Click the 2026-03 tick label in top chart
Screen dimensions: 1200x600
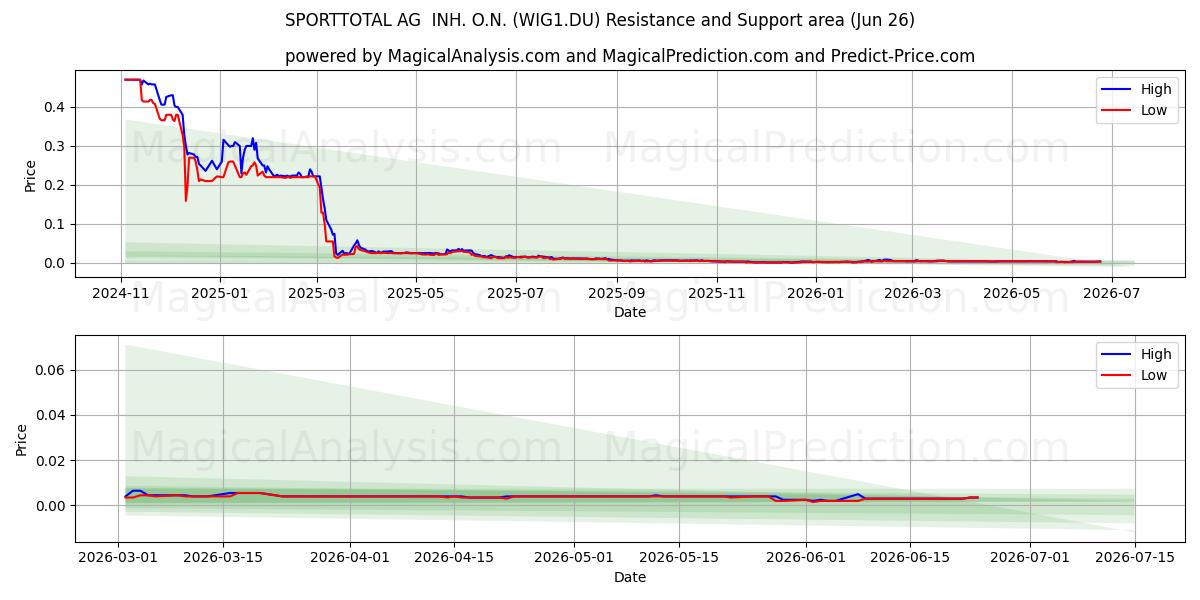913,293
